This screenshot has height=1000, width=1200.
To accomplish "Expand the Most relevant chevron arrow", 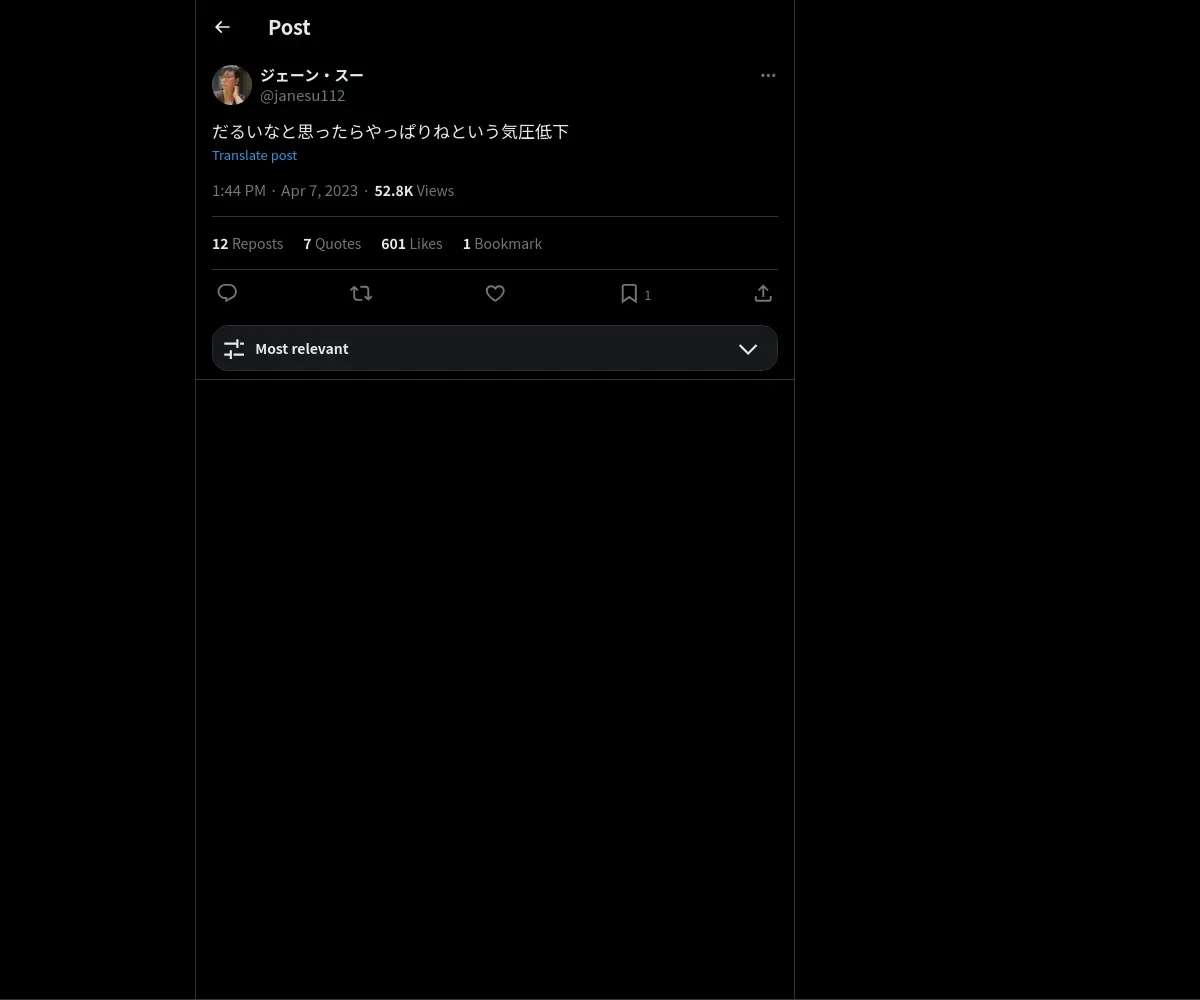I will click(x=748, y=349).
